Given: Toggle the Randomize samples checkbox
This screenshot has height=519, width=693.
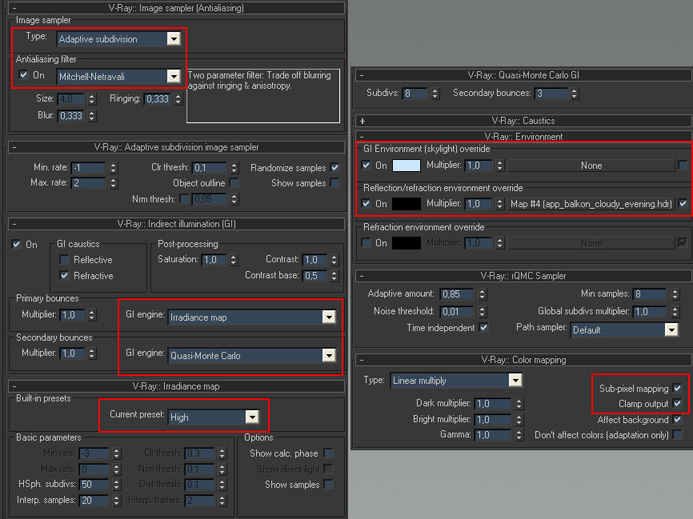Looking at the screenshot, I should pyautogui.click(x=335, y=168).
